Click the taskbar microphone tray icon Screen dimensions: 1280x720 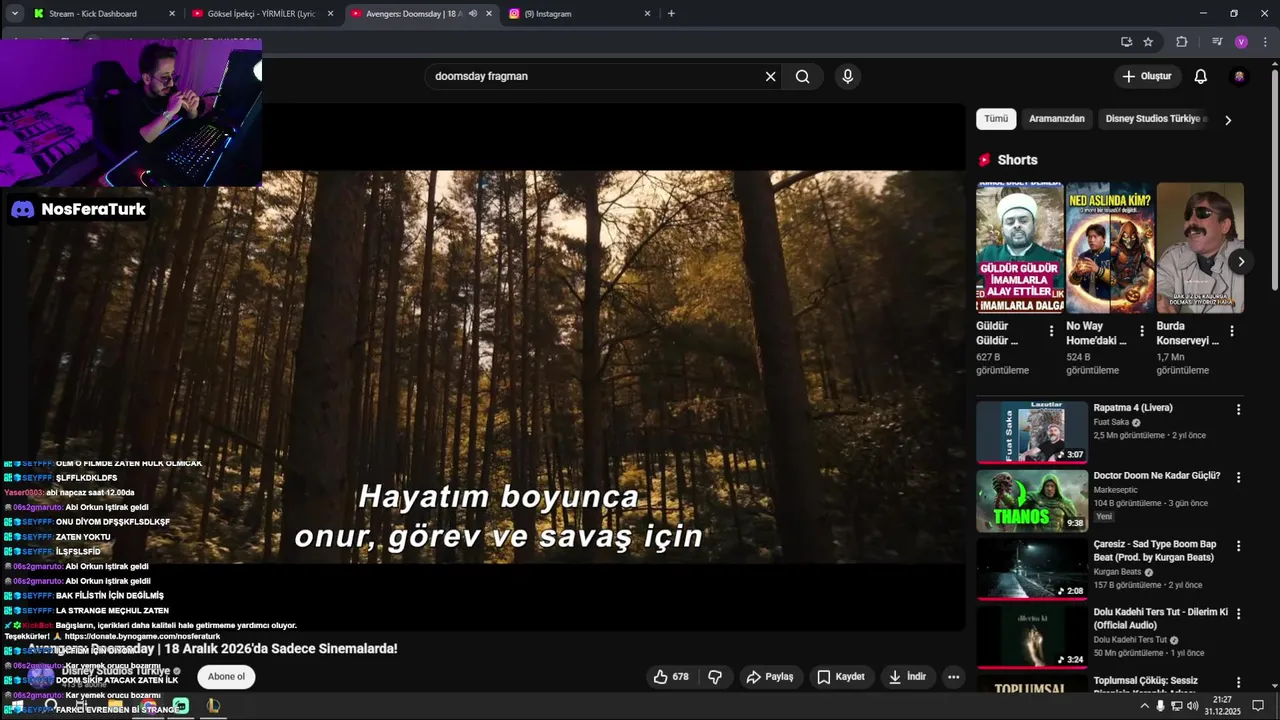point(1161,706)
